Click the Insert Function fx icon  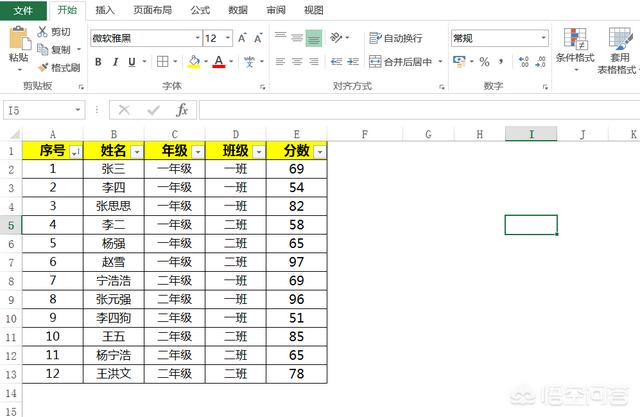[182, 110]
